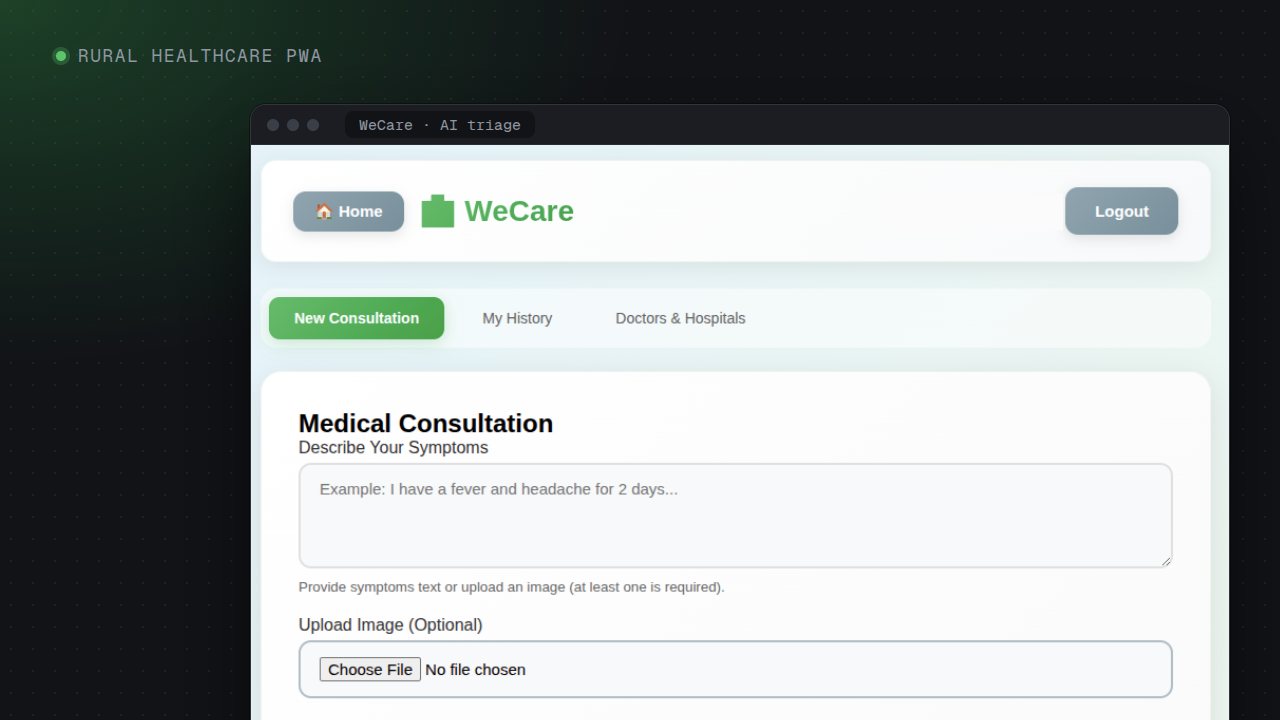Focus the symptoms description text area

[x=735, y=515]
